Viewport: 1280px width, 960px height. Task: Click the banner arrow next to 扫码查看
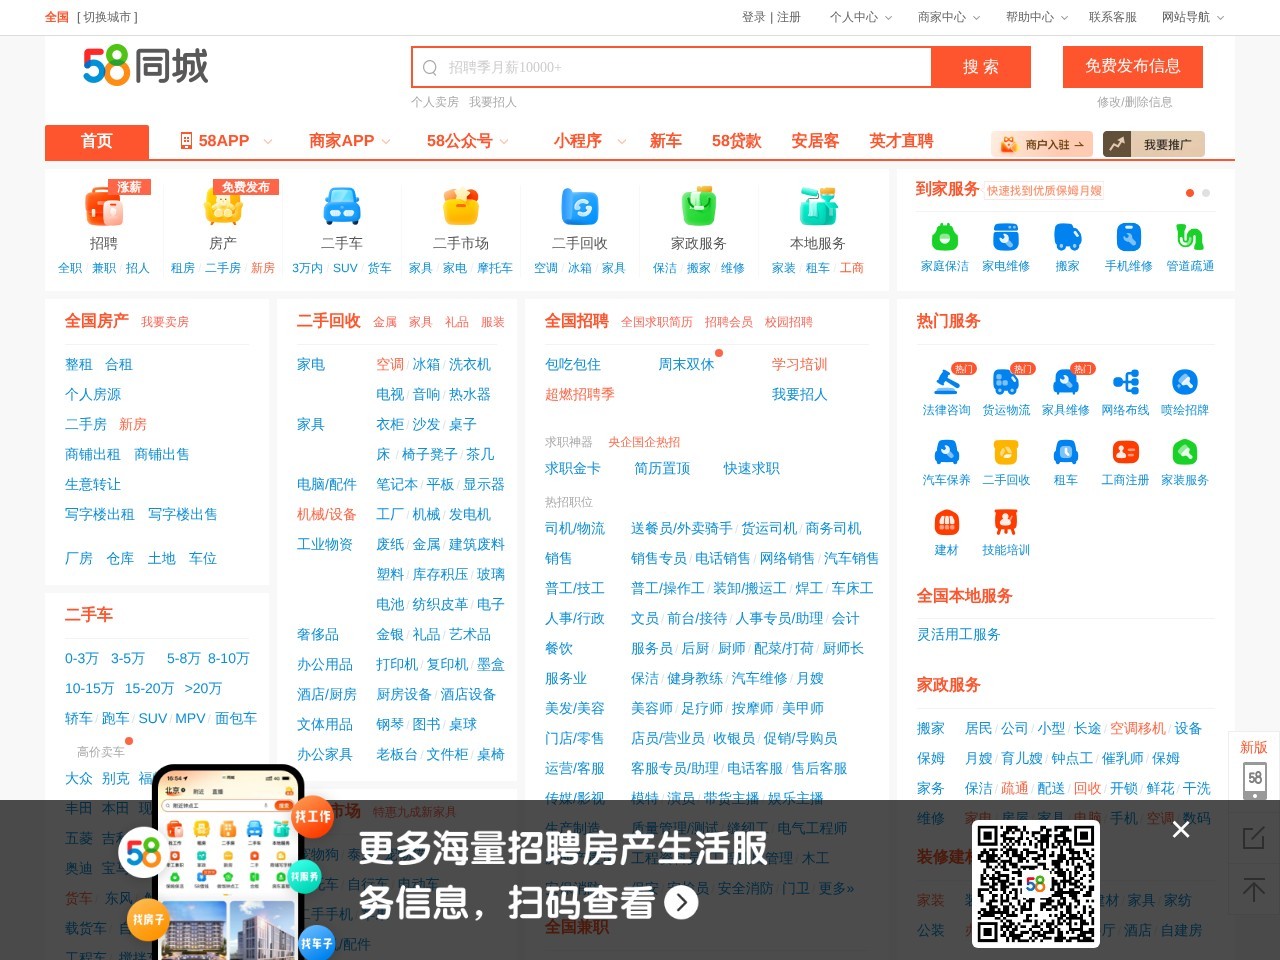coord(682,903)
